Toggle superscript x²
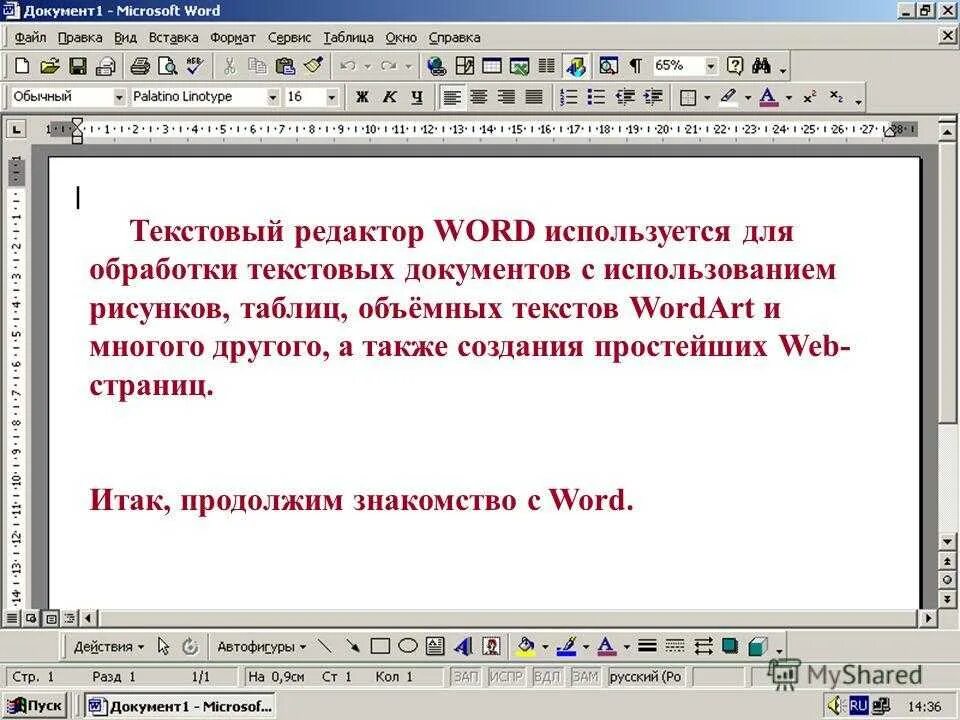960x720 pixels. pos(810,97)
